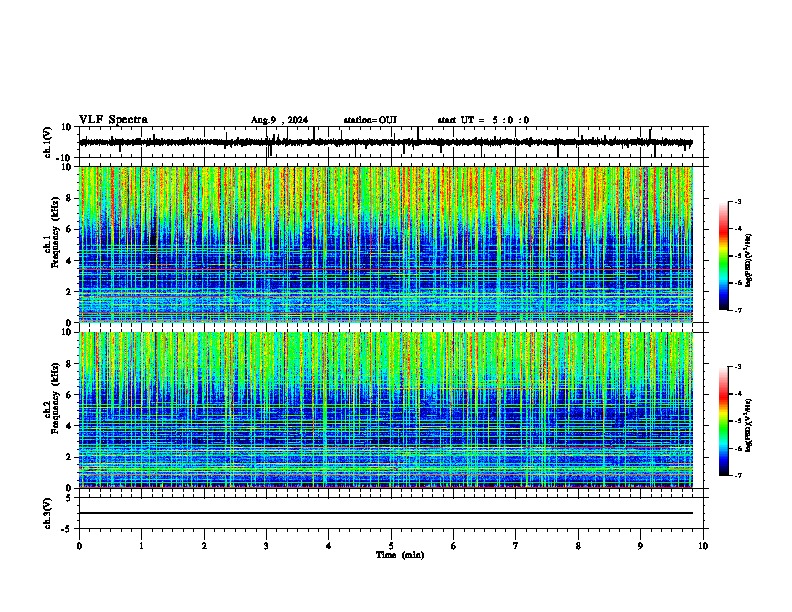Image resolution: width=792 pixels, height=612 pixels.
Task: Click the ch.1 voltage waveform trace
Action: 386,143
